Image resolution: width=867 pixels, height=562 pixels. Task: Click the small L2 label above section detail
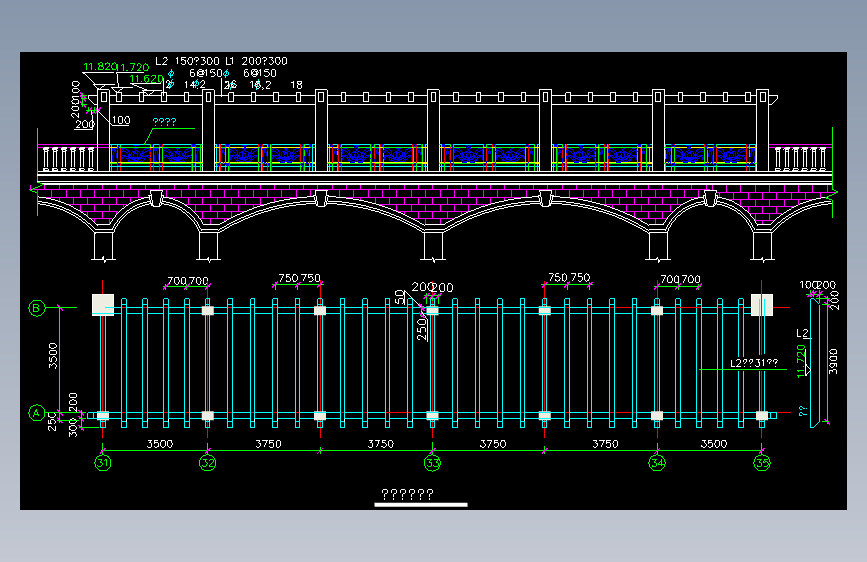coord(802,333)
